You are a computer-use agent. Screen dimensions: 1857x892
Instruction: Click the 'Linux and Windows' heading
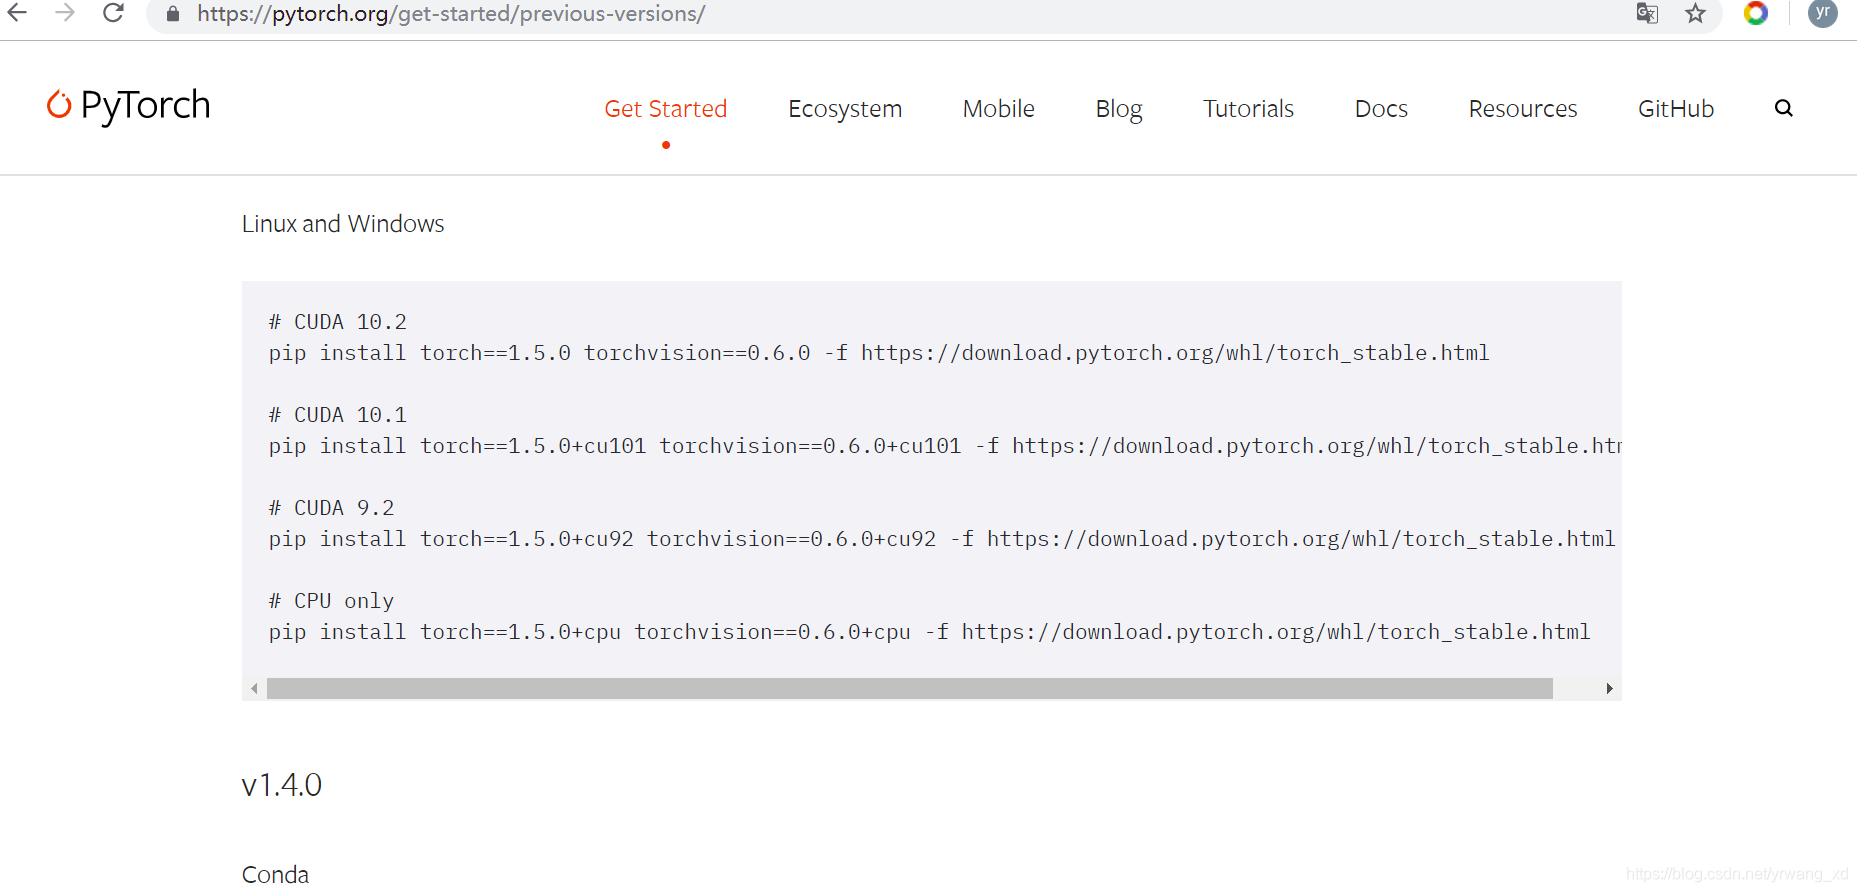(343, 224)
